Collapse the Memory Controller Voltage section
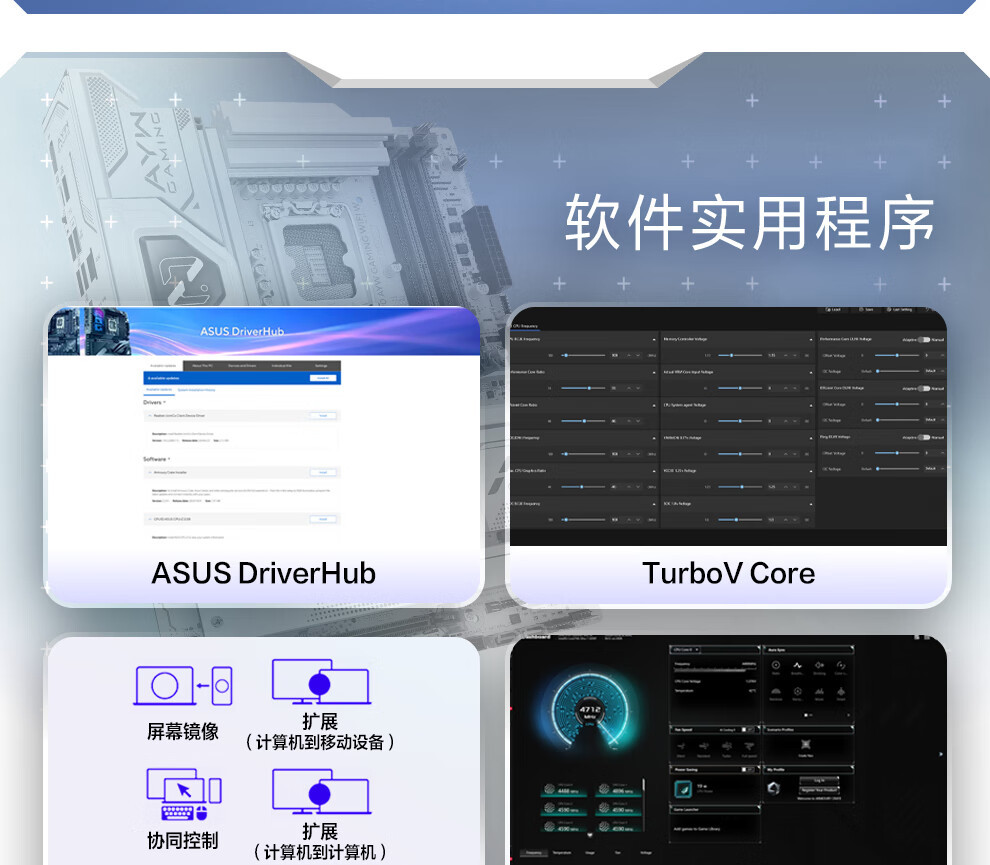 pos(811,340)
